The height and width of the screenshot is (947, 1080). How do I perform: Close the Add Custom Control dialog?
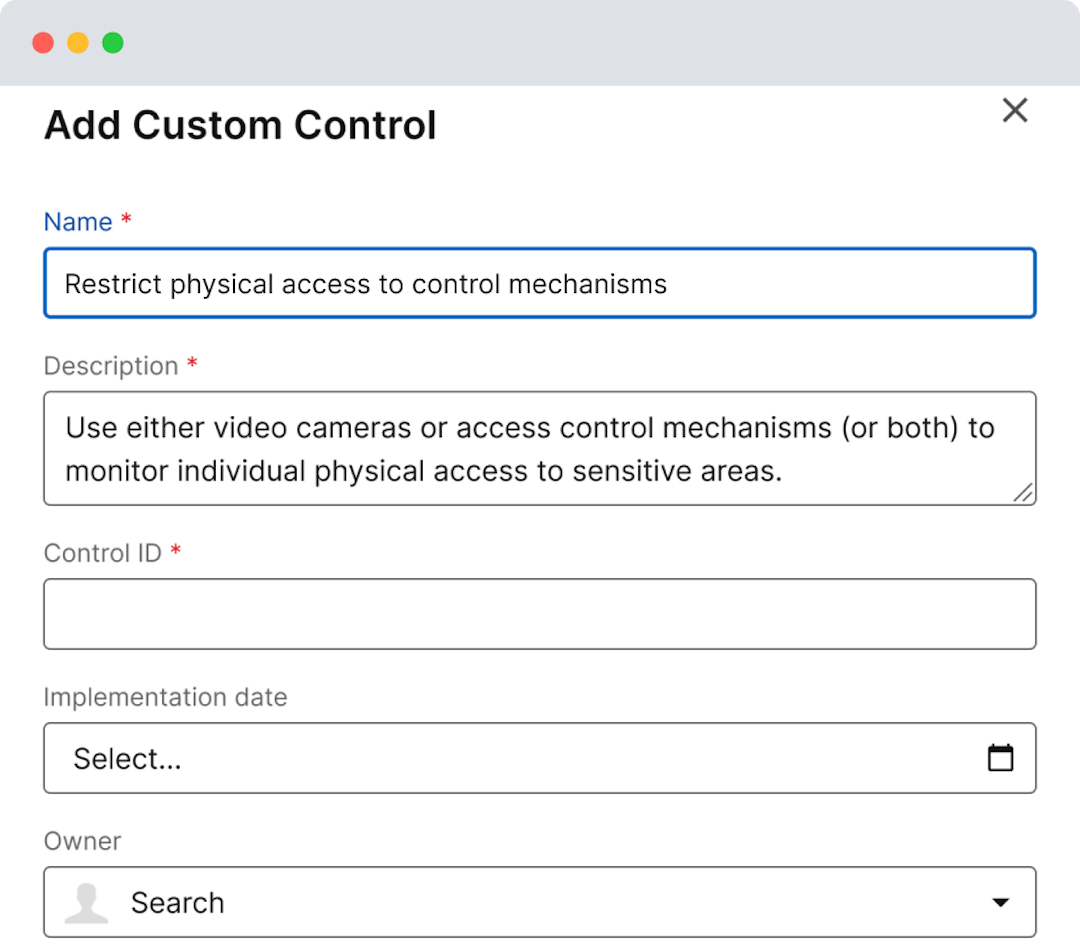[x=1015, y=111]
